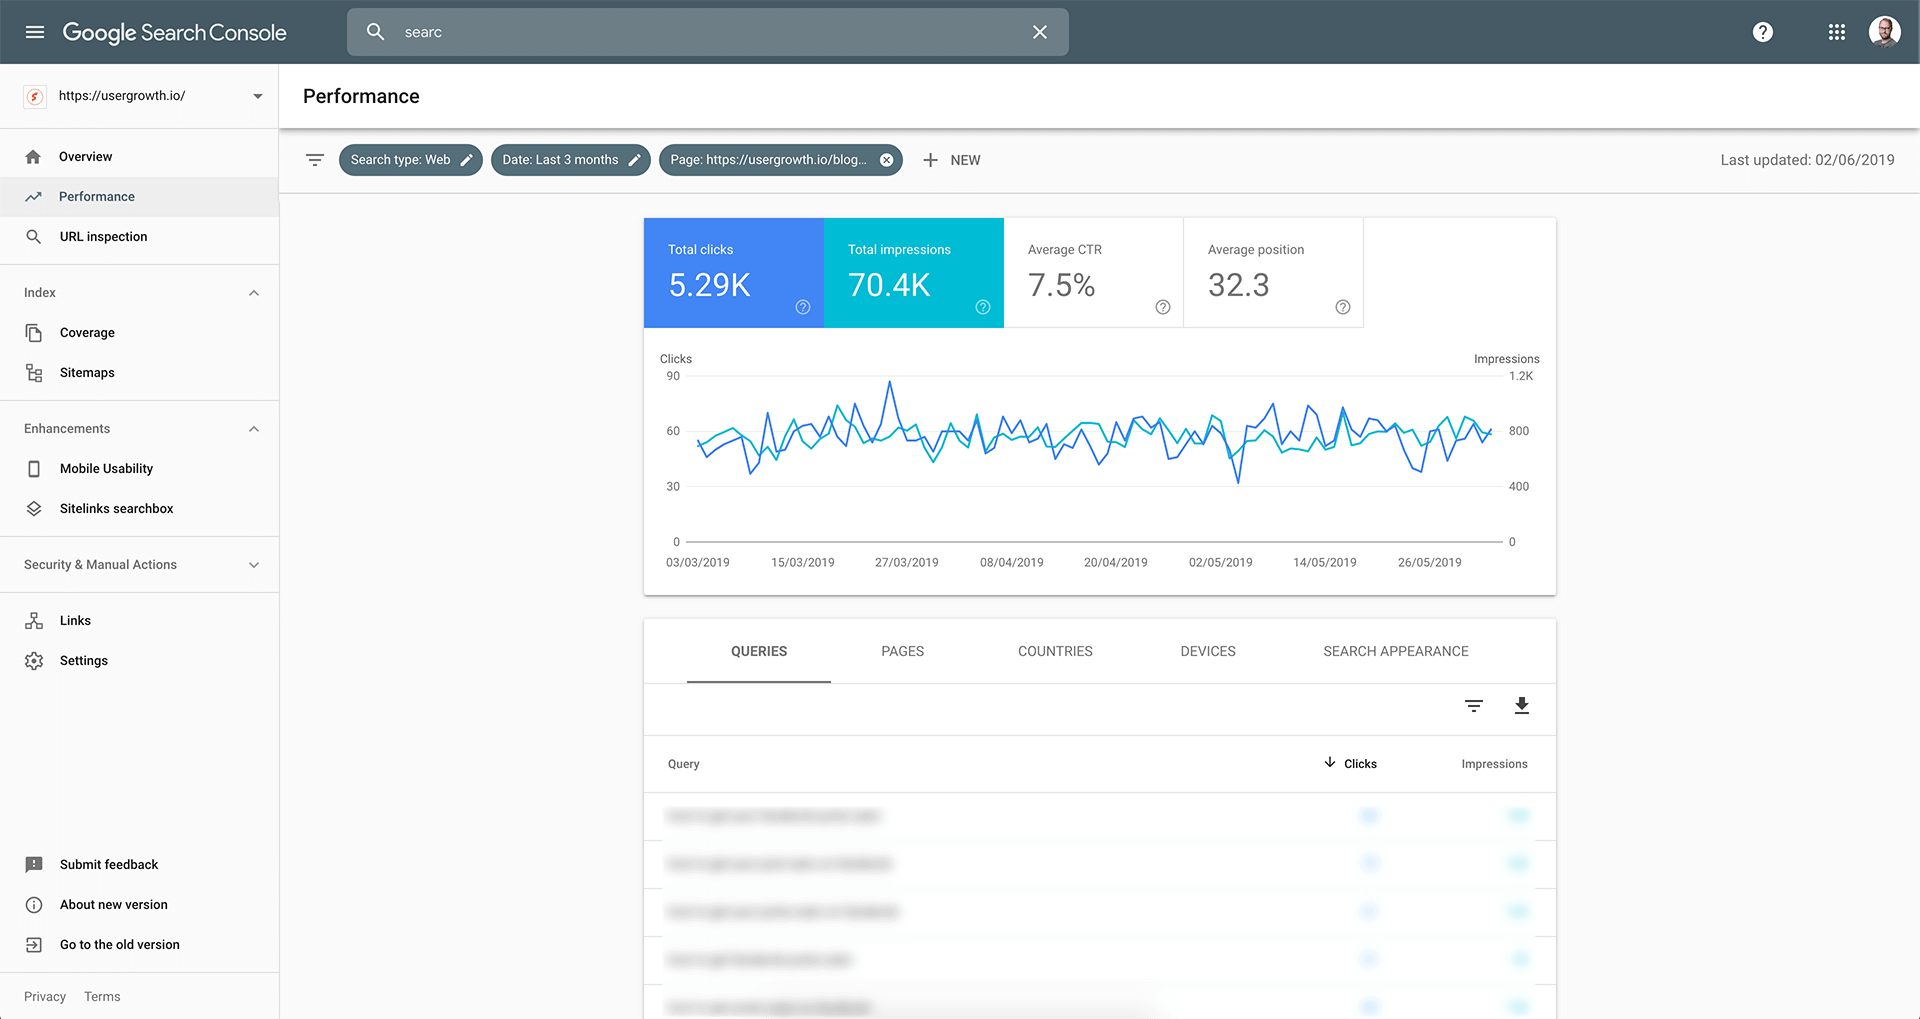The height and width of the screenshot is (1019, 1920).
Task: Expand Security & Manual Actions section
Action: (x=140, y=565)
